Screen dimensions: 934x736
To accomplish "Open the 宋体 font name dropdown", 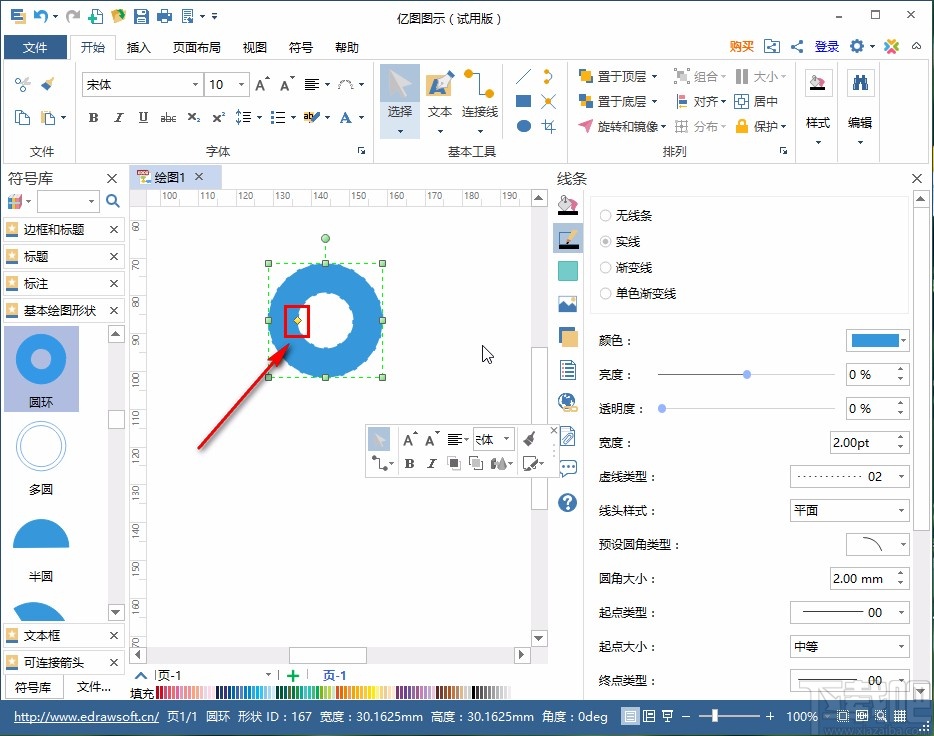I will tap(195, 85).
